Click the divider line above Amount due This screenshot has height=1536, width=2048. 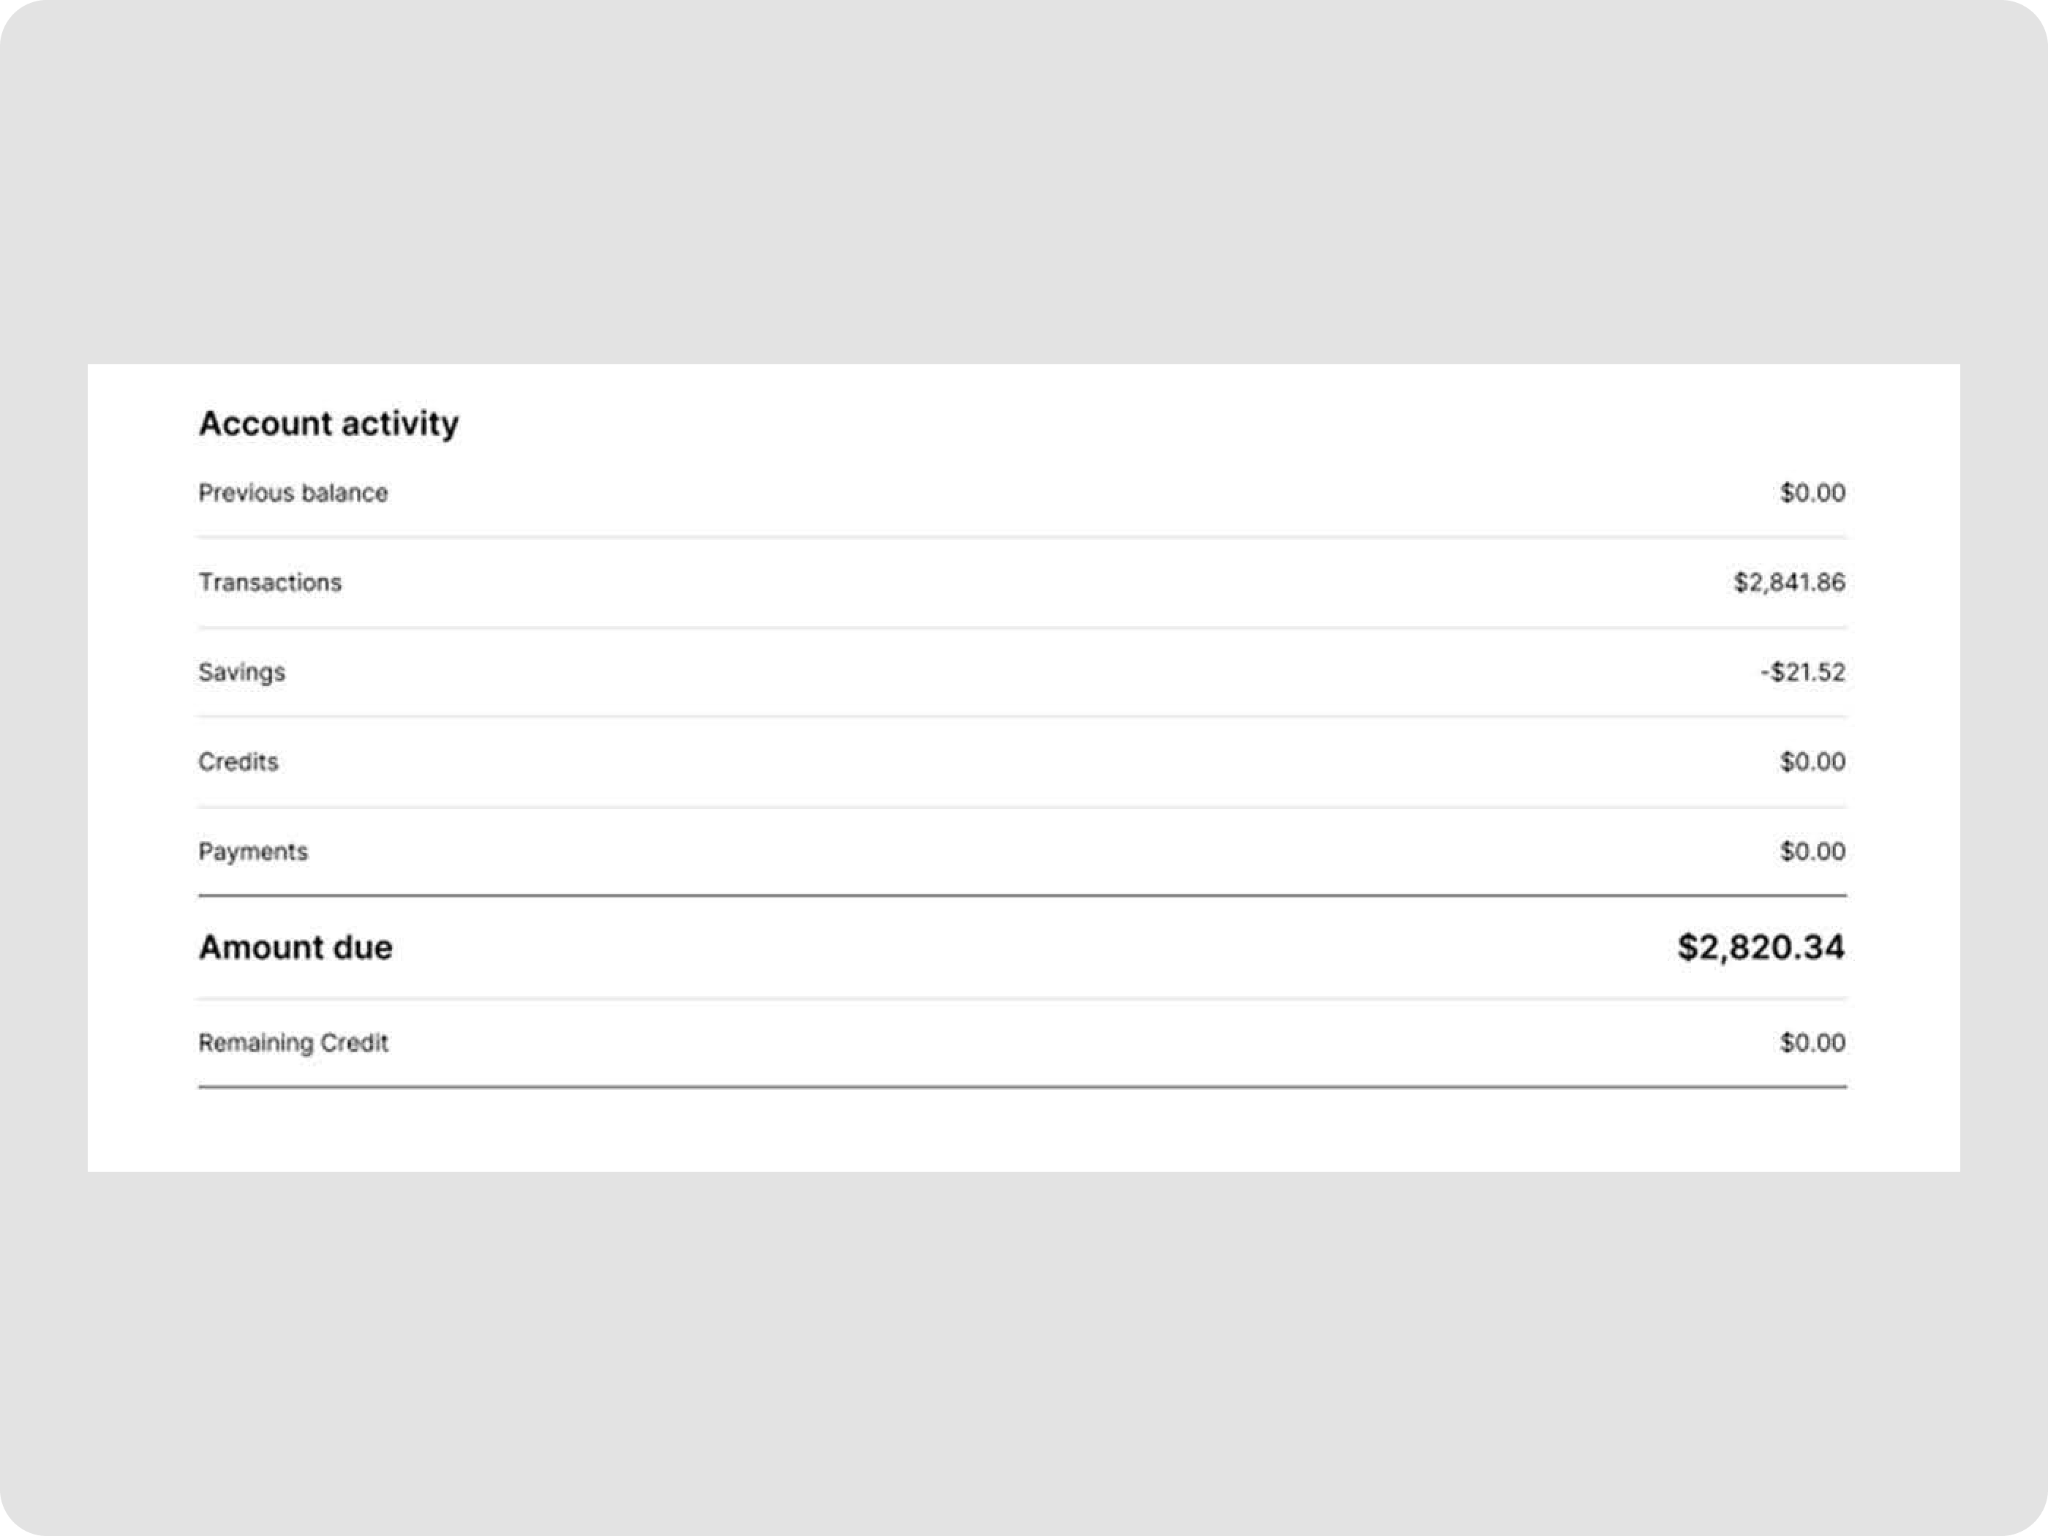pyautogui.click(x=1022, y=896)
